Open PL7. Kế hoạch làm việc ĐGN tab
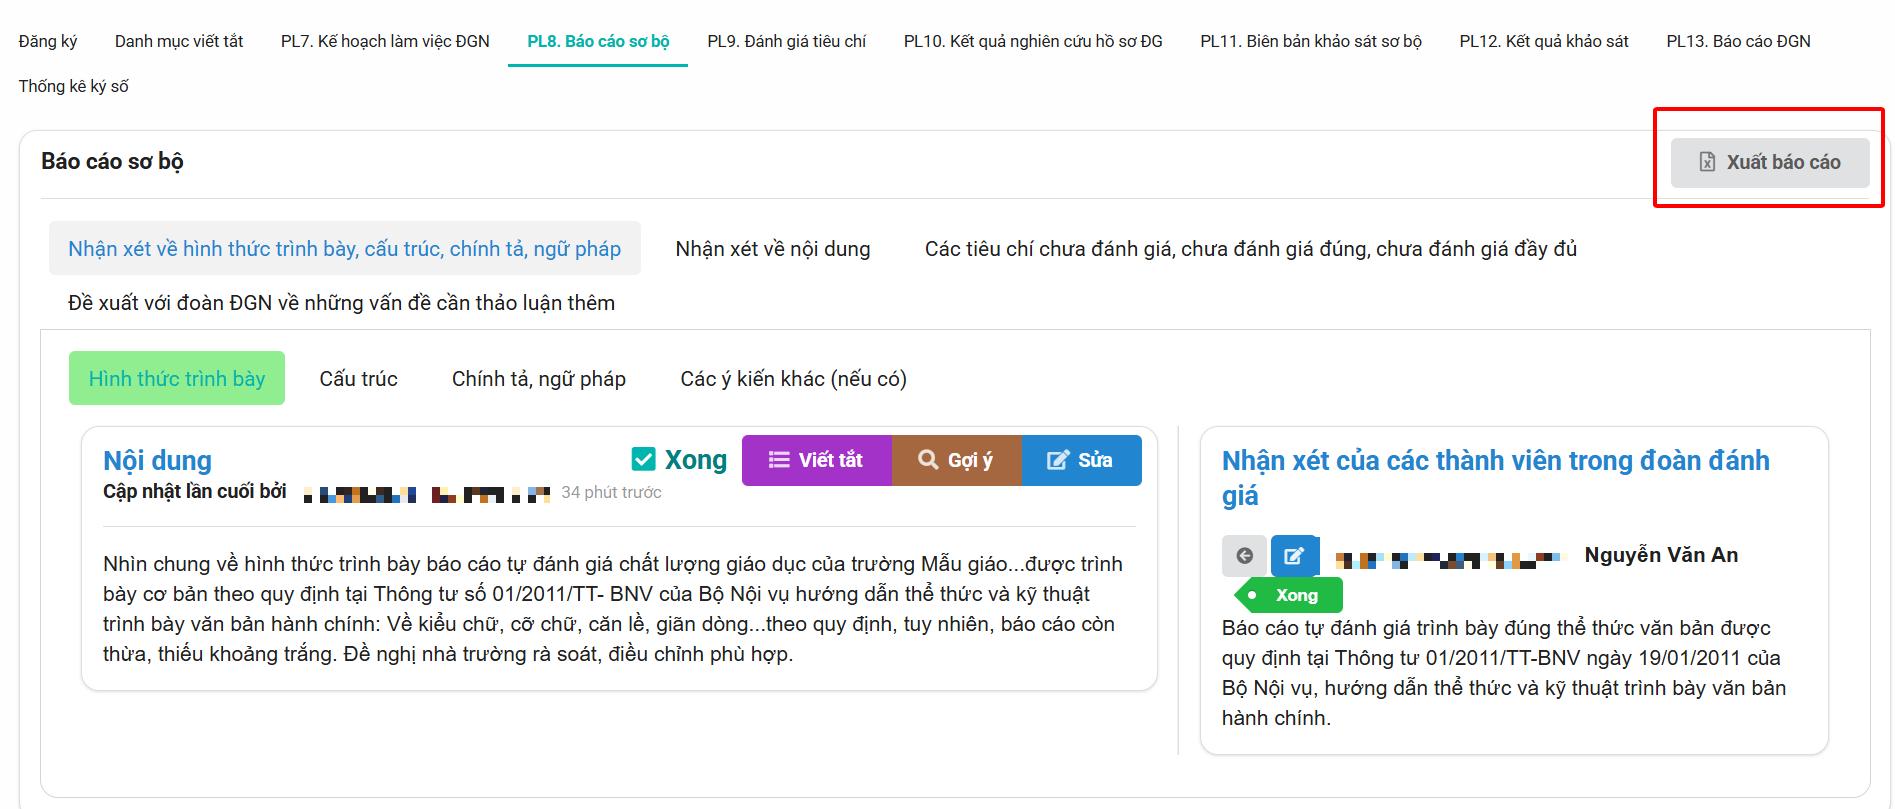The height and width of the screenshot is (809, 1895). [x=385, y=41]
